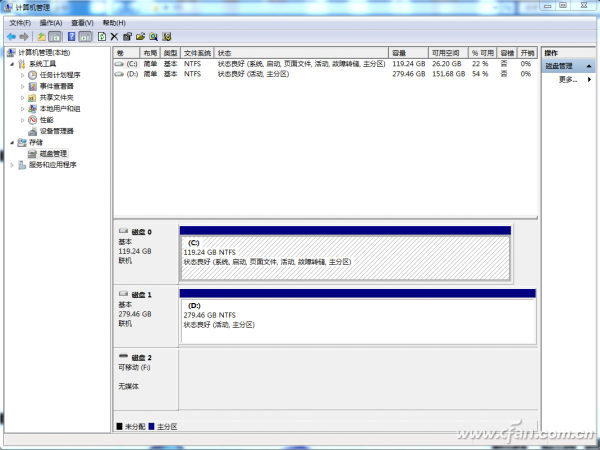Click the Properties toolbar icon
This screenshot has height=450, width=600.
coord(127,37)
